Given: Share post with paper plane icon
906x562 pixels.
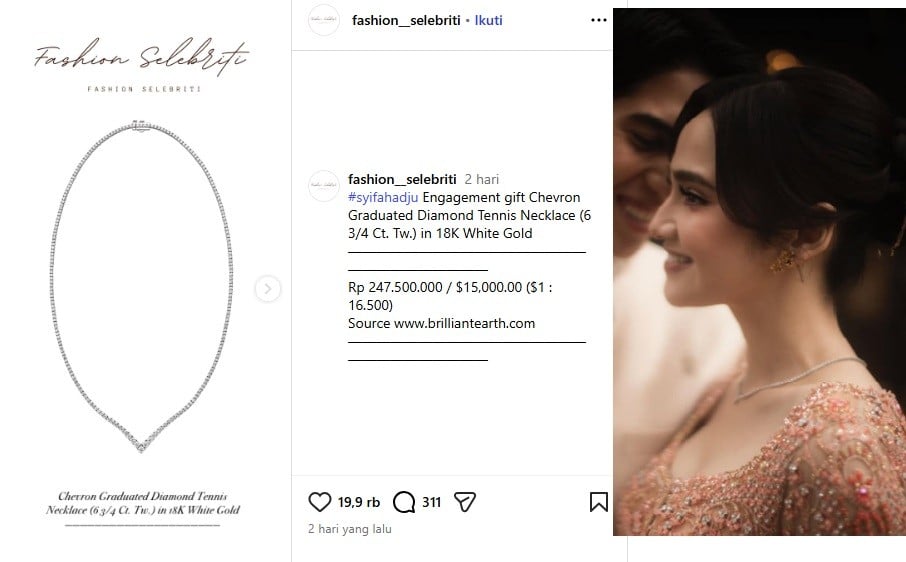Looking at the screenshot, I should tap(465, 502).
